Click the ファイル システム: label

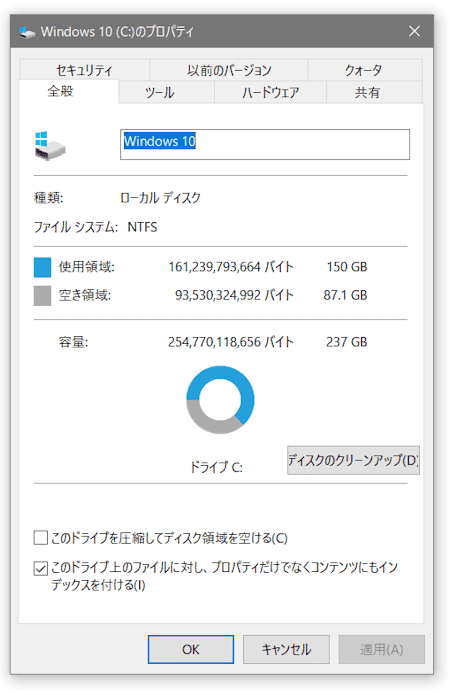coord(76,227)
